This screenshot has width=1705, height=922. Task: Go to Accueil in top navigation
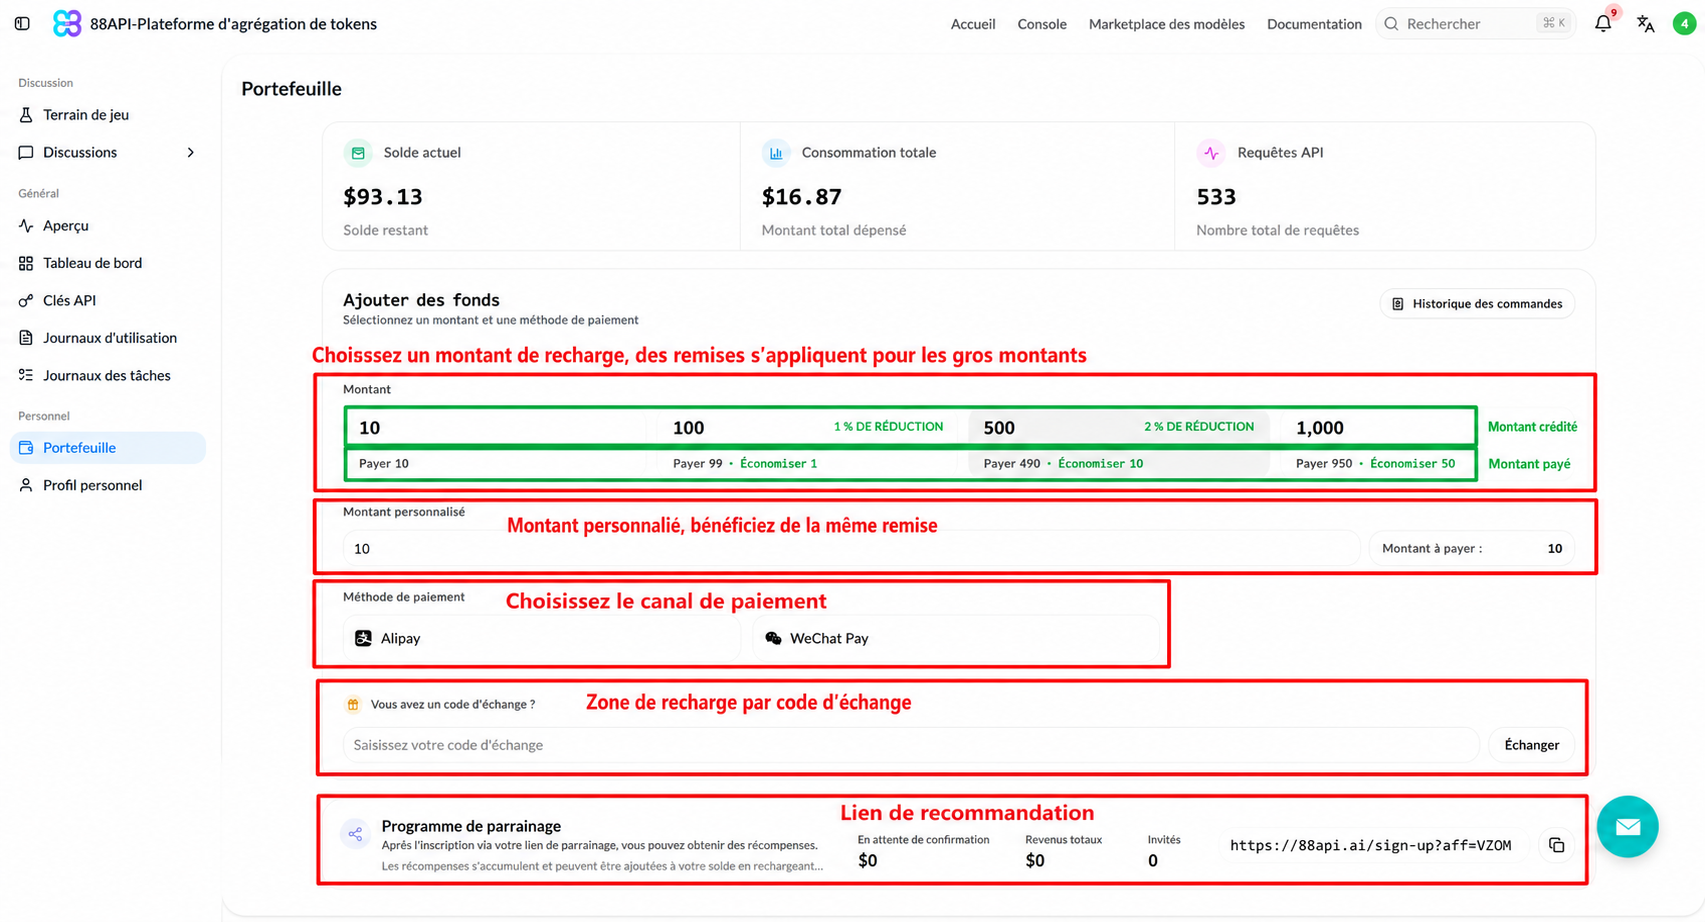click(x=973, y=24)
